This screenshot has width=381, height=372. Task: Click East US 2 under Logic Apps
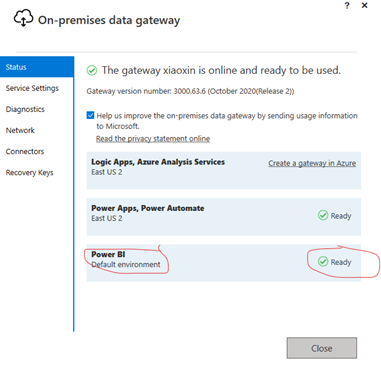(x=107, y=172)
